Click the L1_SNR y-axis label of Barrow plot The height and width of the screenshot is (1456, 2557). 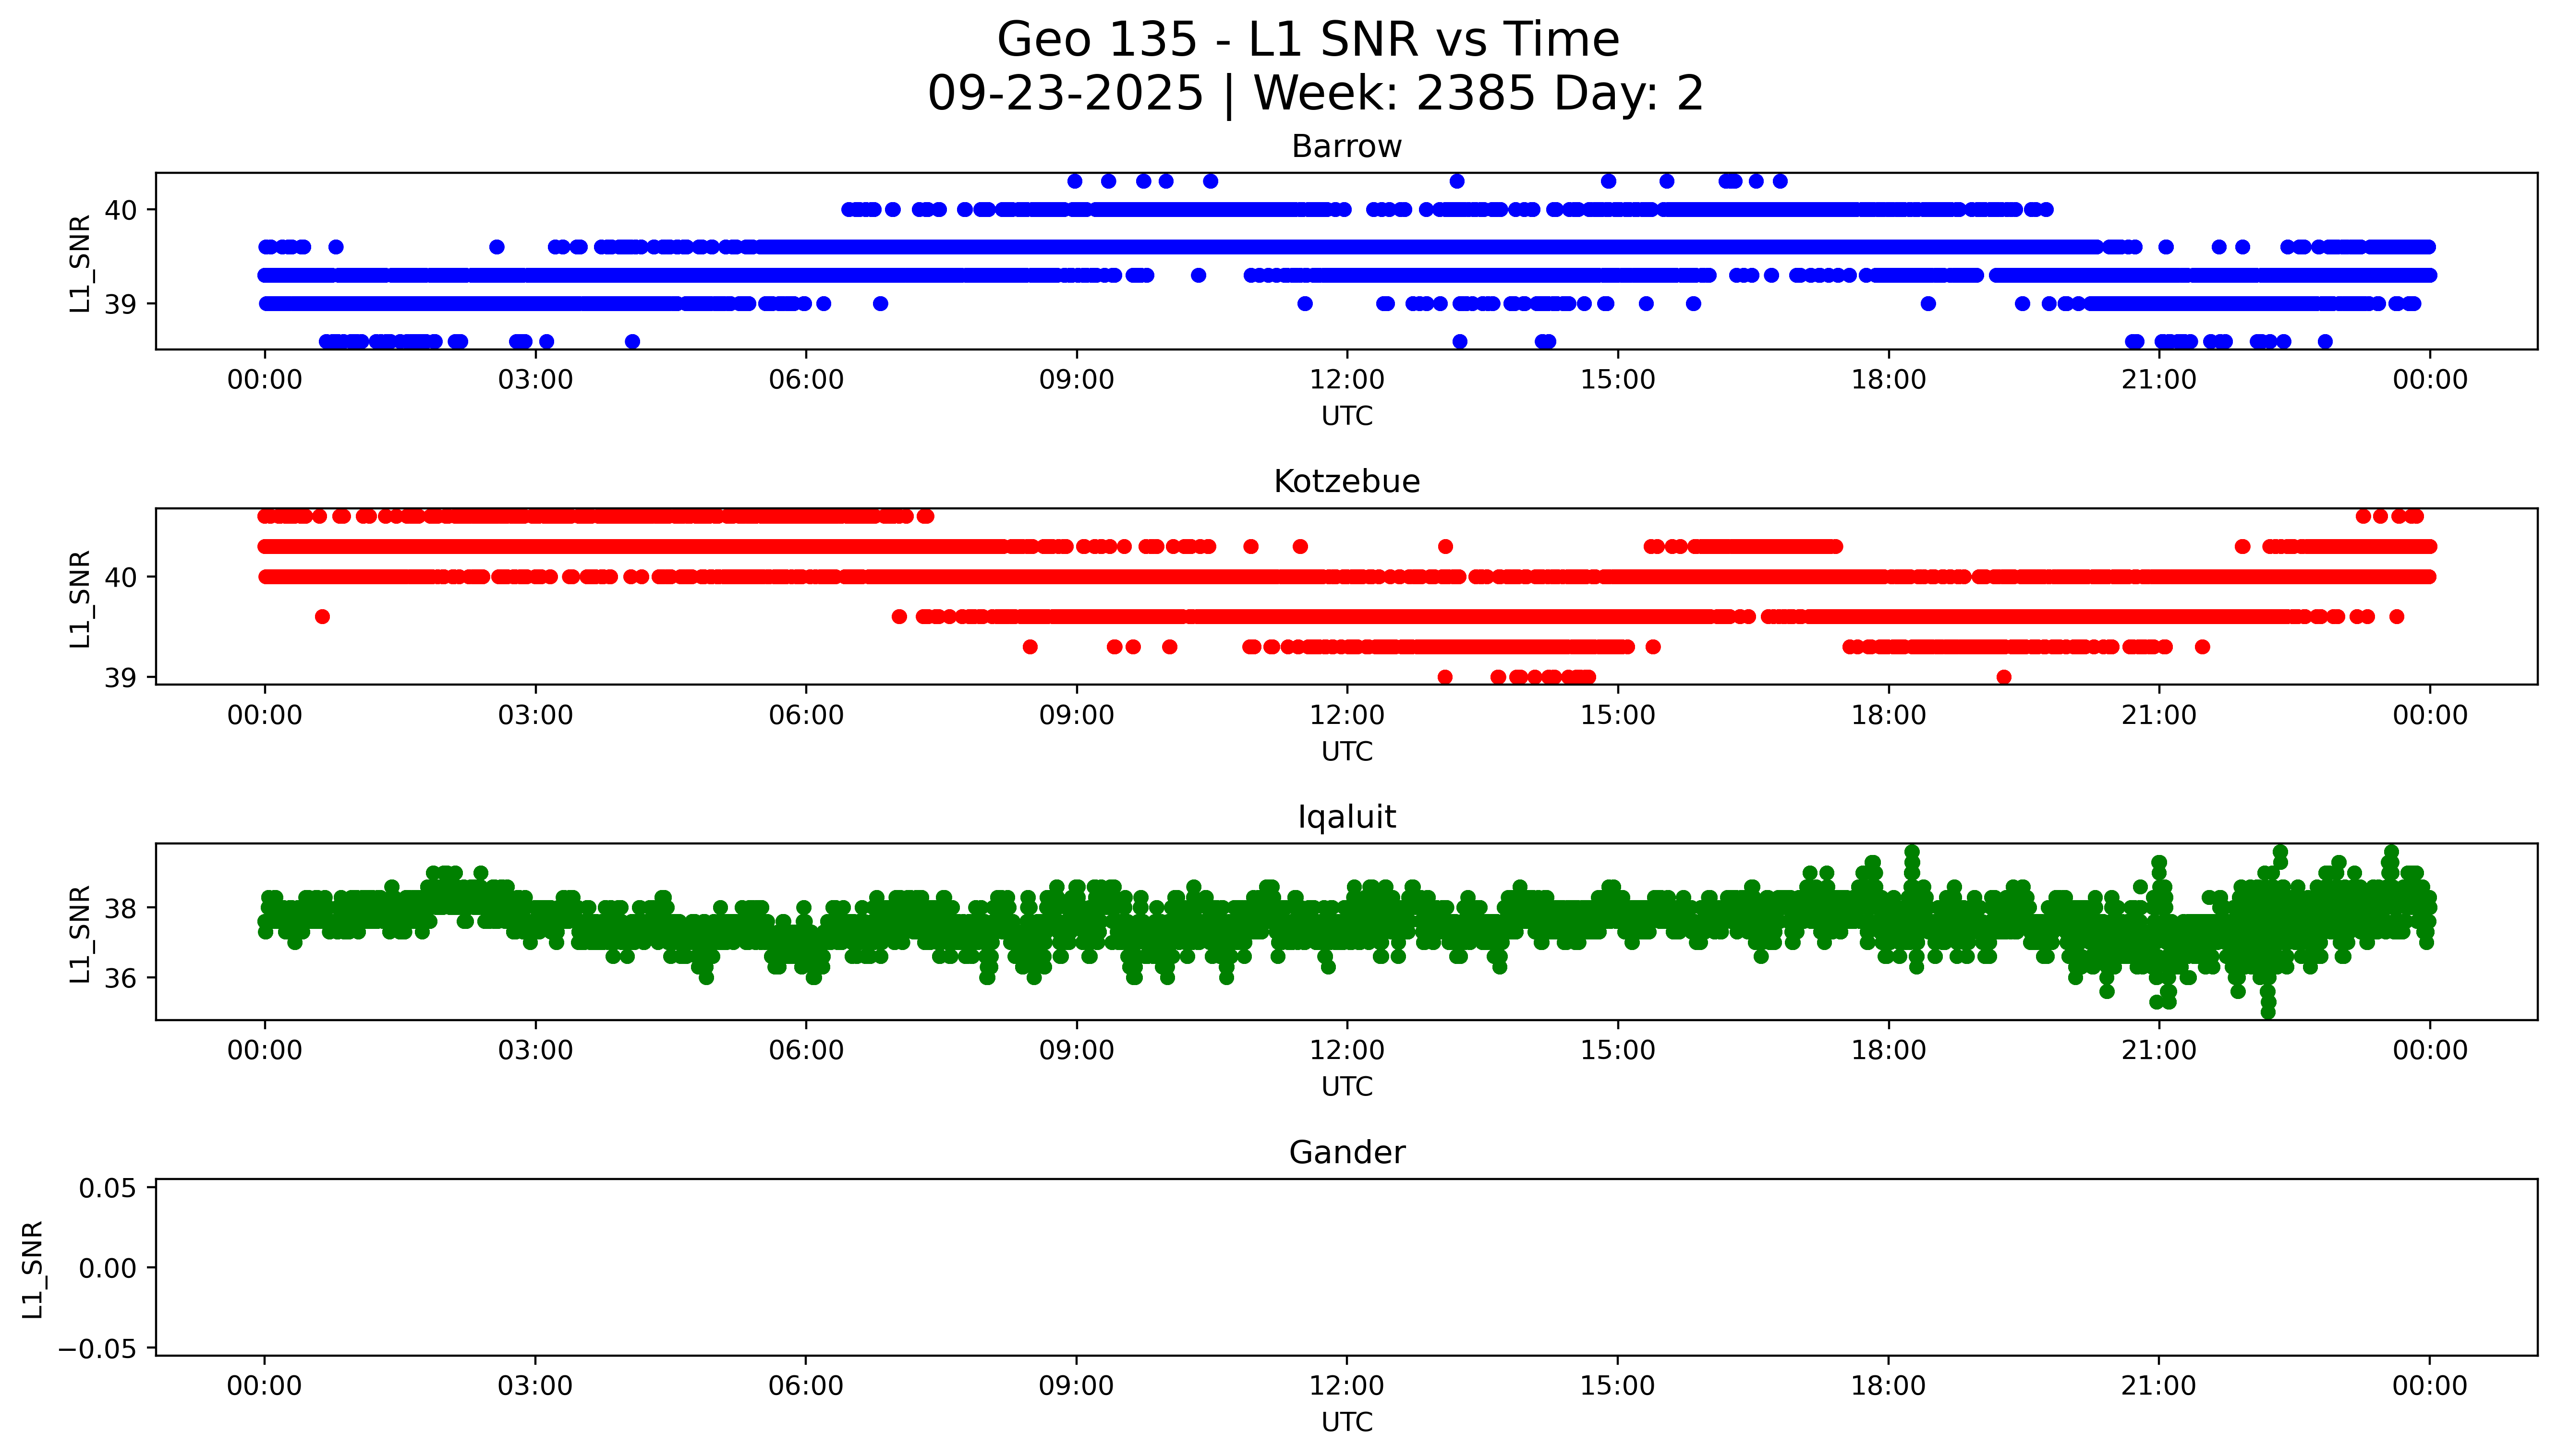(x=80, y=264)
